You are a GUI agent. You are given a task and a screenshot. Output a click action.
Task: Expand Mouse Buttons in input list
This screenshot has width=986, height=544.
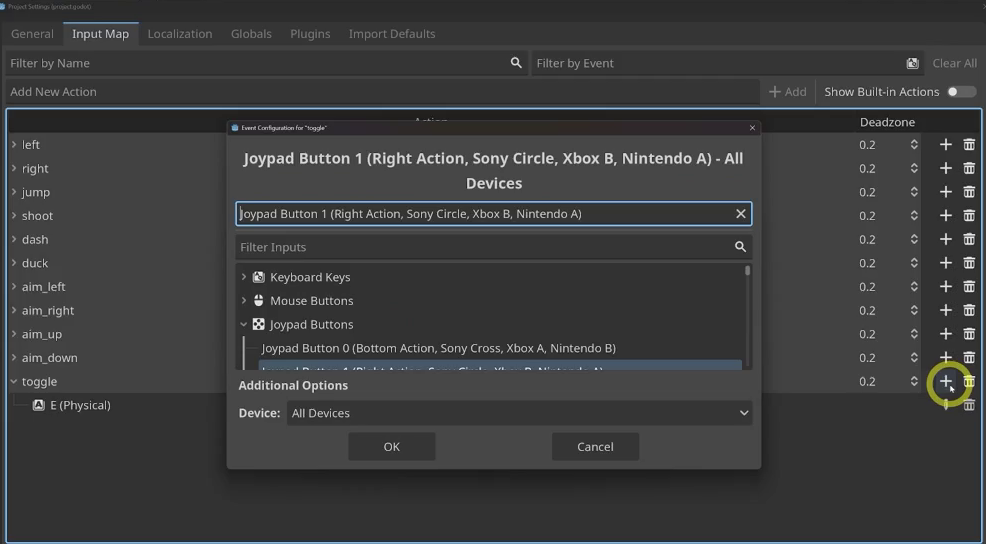point(244,301)
